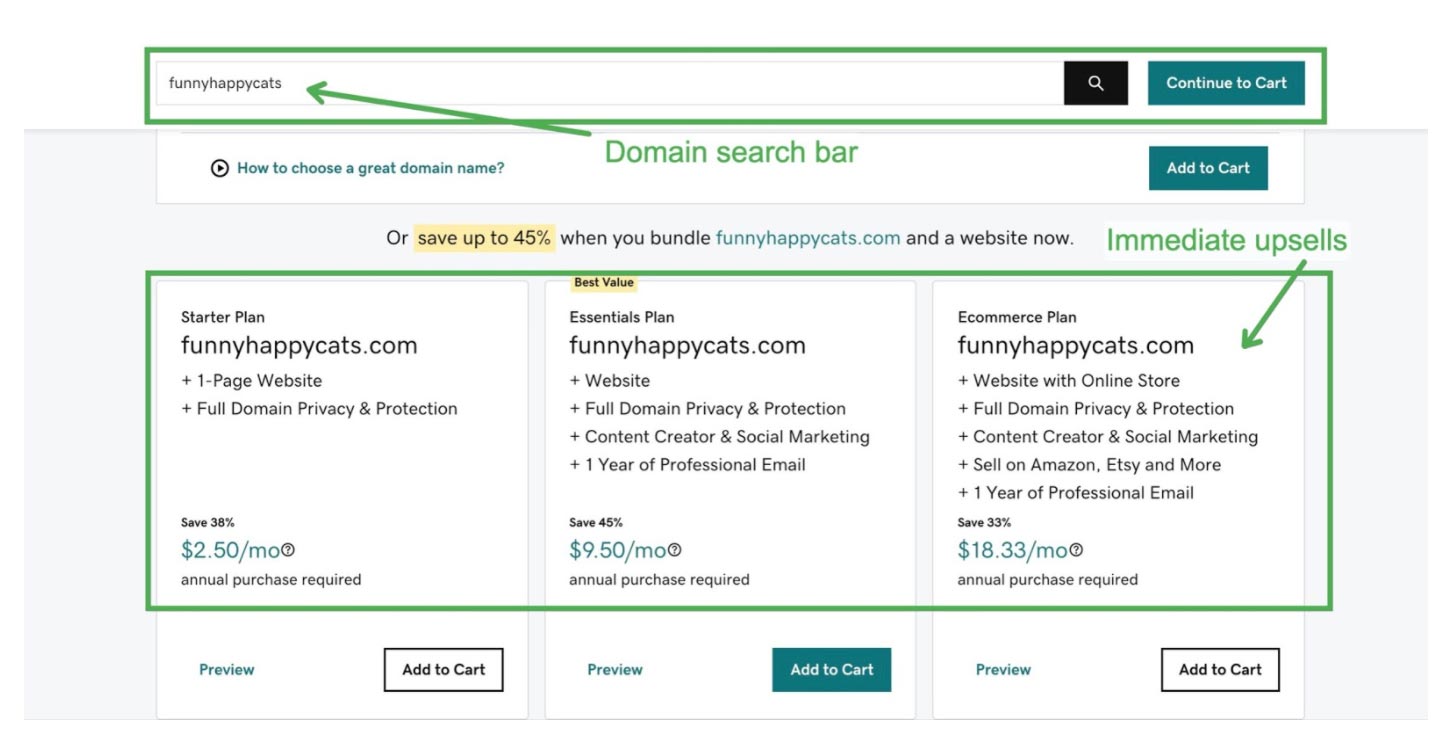The image size is (1442, 738).
Task: Click the 'Save 38%' label
Action: point(208,523)
